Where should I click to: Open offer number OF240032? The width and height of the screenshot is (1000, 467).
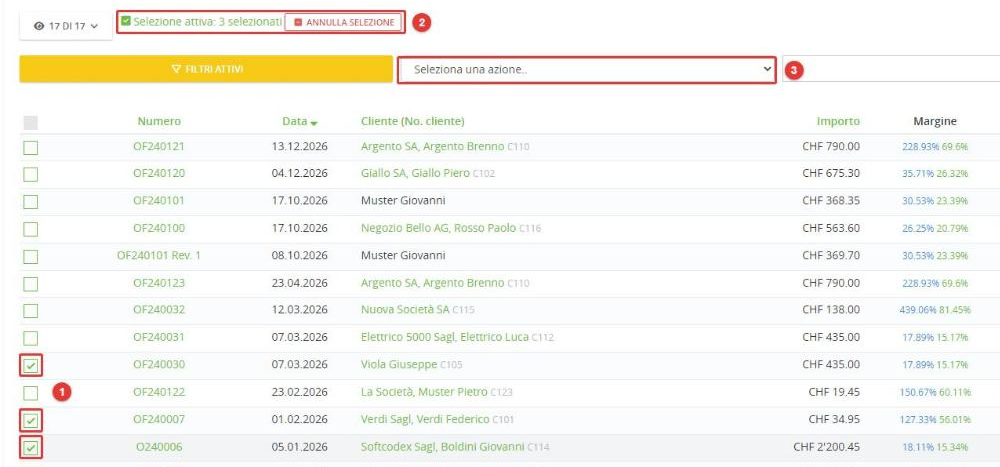[x=159, y=309]
